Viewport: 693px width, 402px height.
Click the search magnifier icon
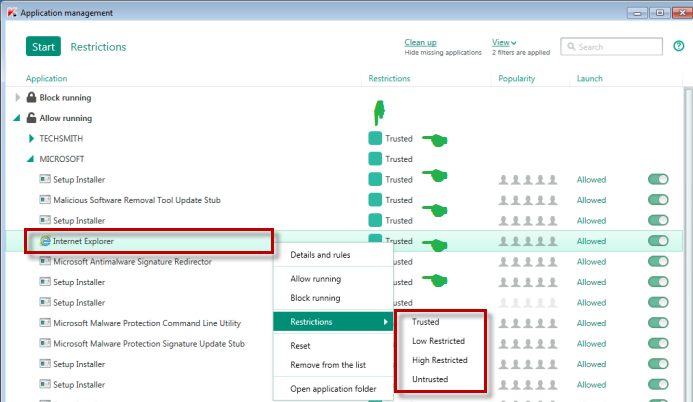571,46
